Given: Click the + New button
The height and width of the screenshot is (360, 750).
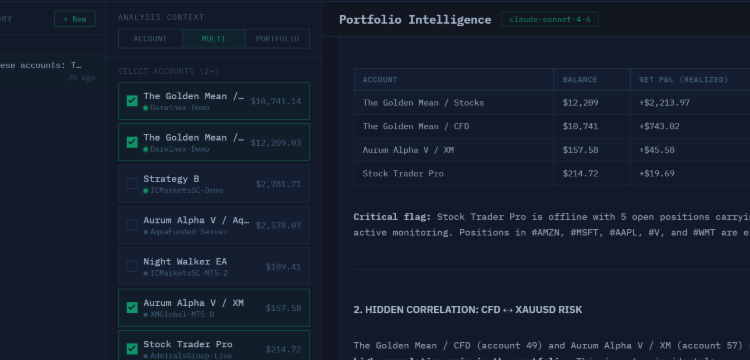Looking at the screenshot, I should (75, 19).
